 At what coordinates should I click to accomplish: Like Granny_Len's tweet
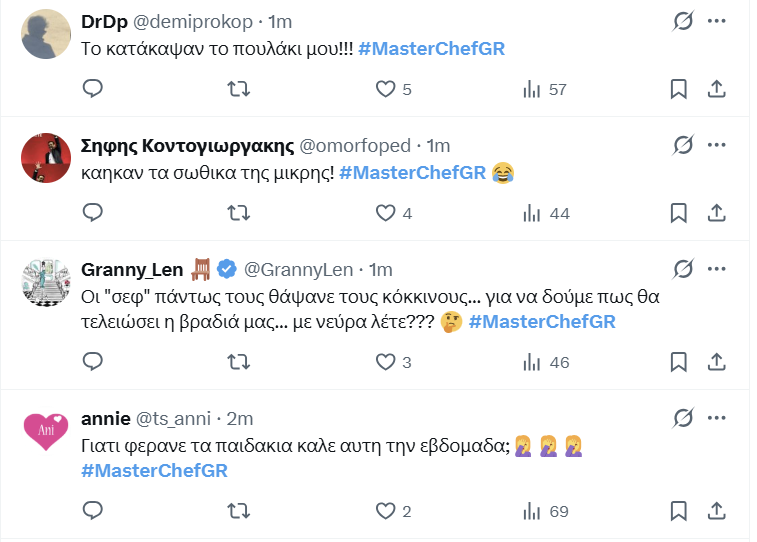click(386, 362)
